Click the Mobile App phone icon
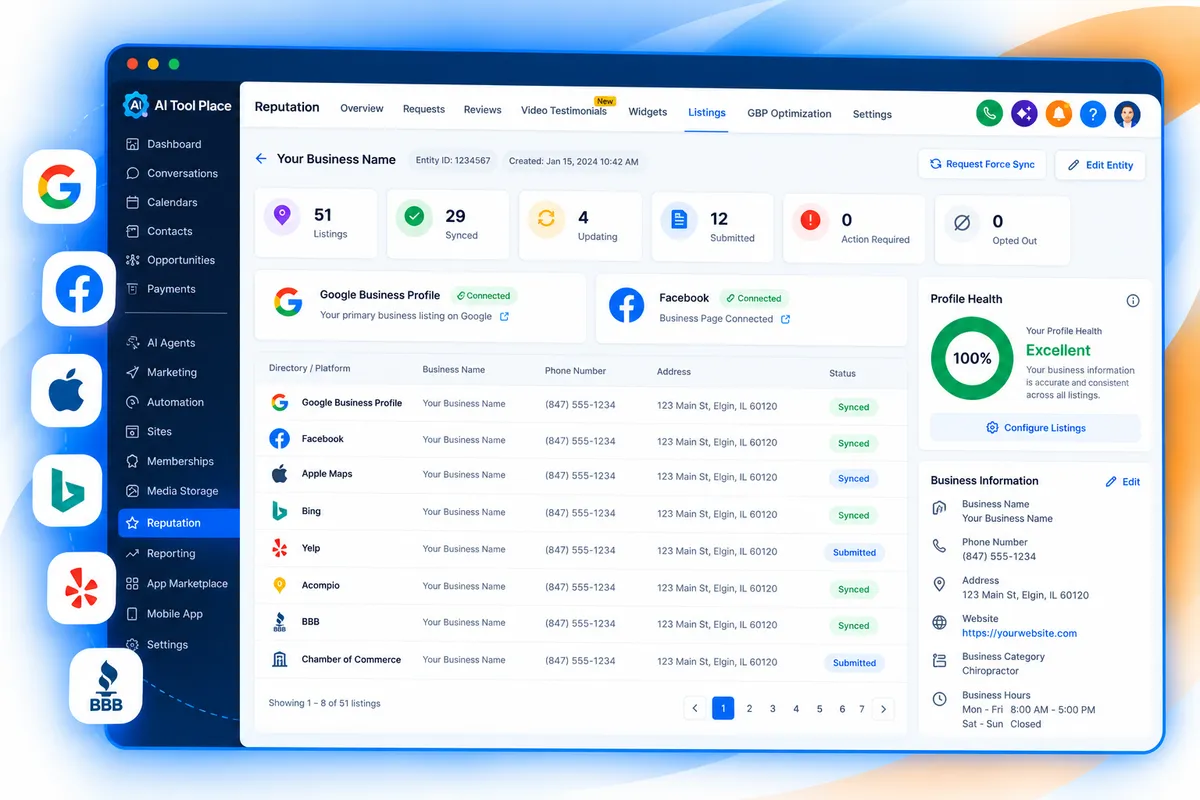Image resolution: width=1200 pixels, height=800 pixels. pos(133,614)
